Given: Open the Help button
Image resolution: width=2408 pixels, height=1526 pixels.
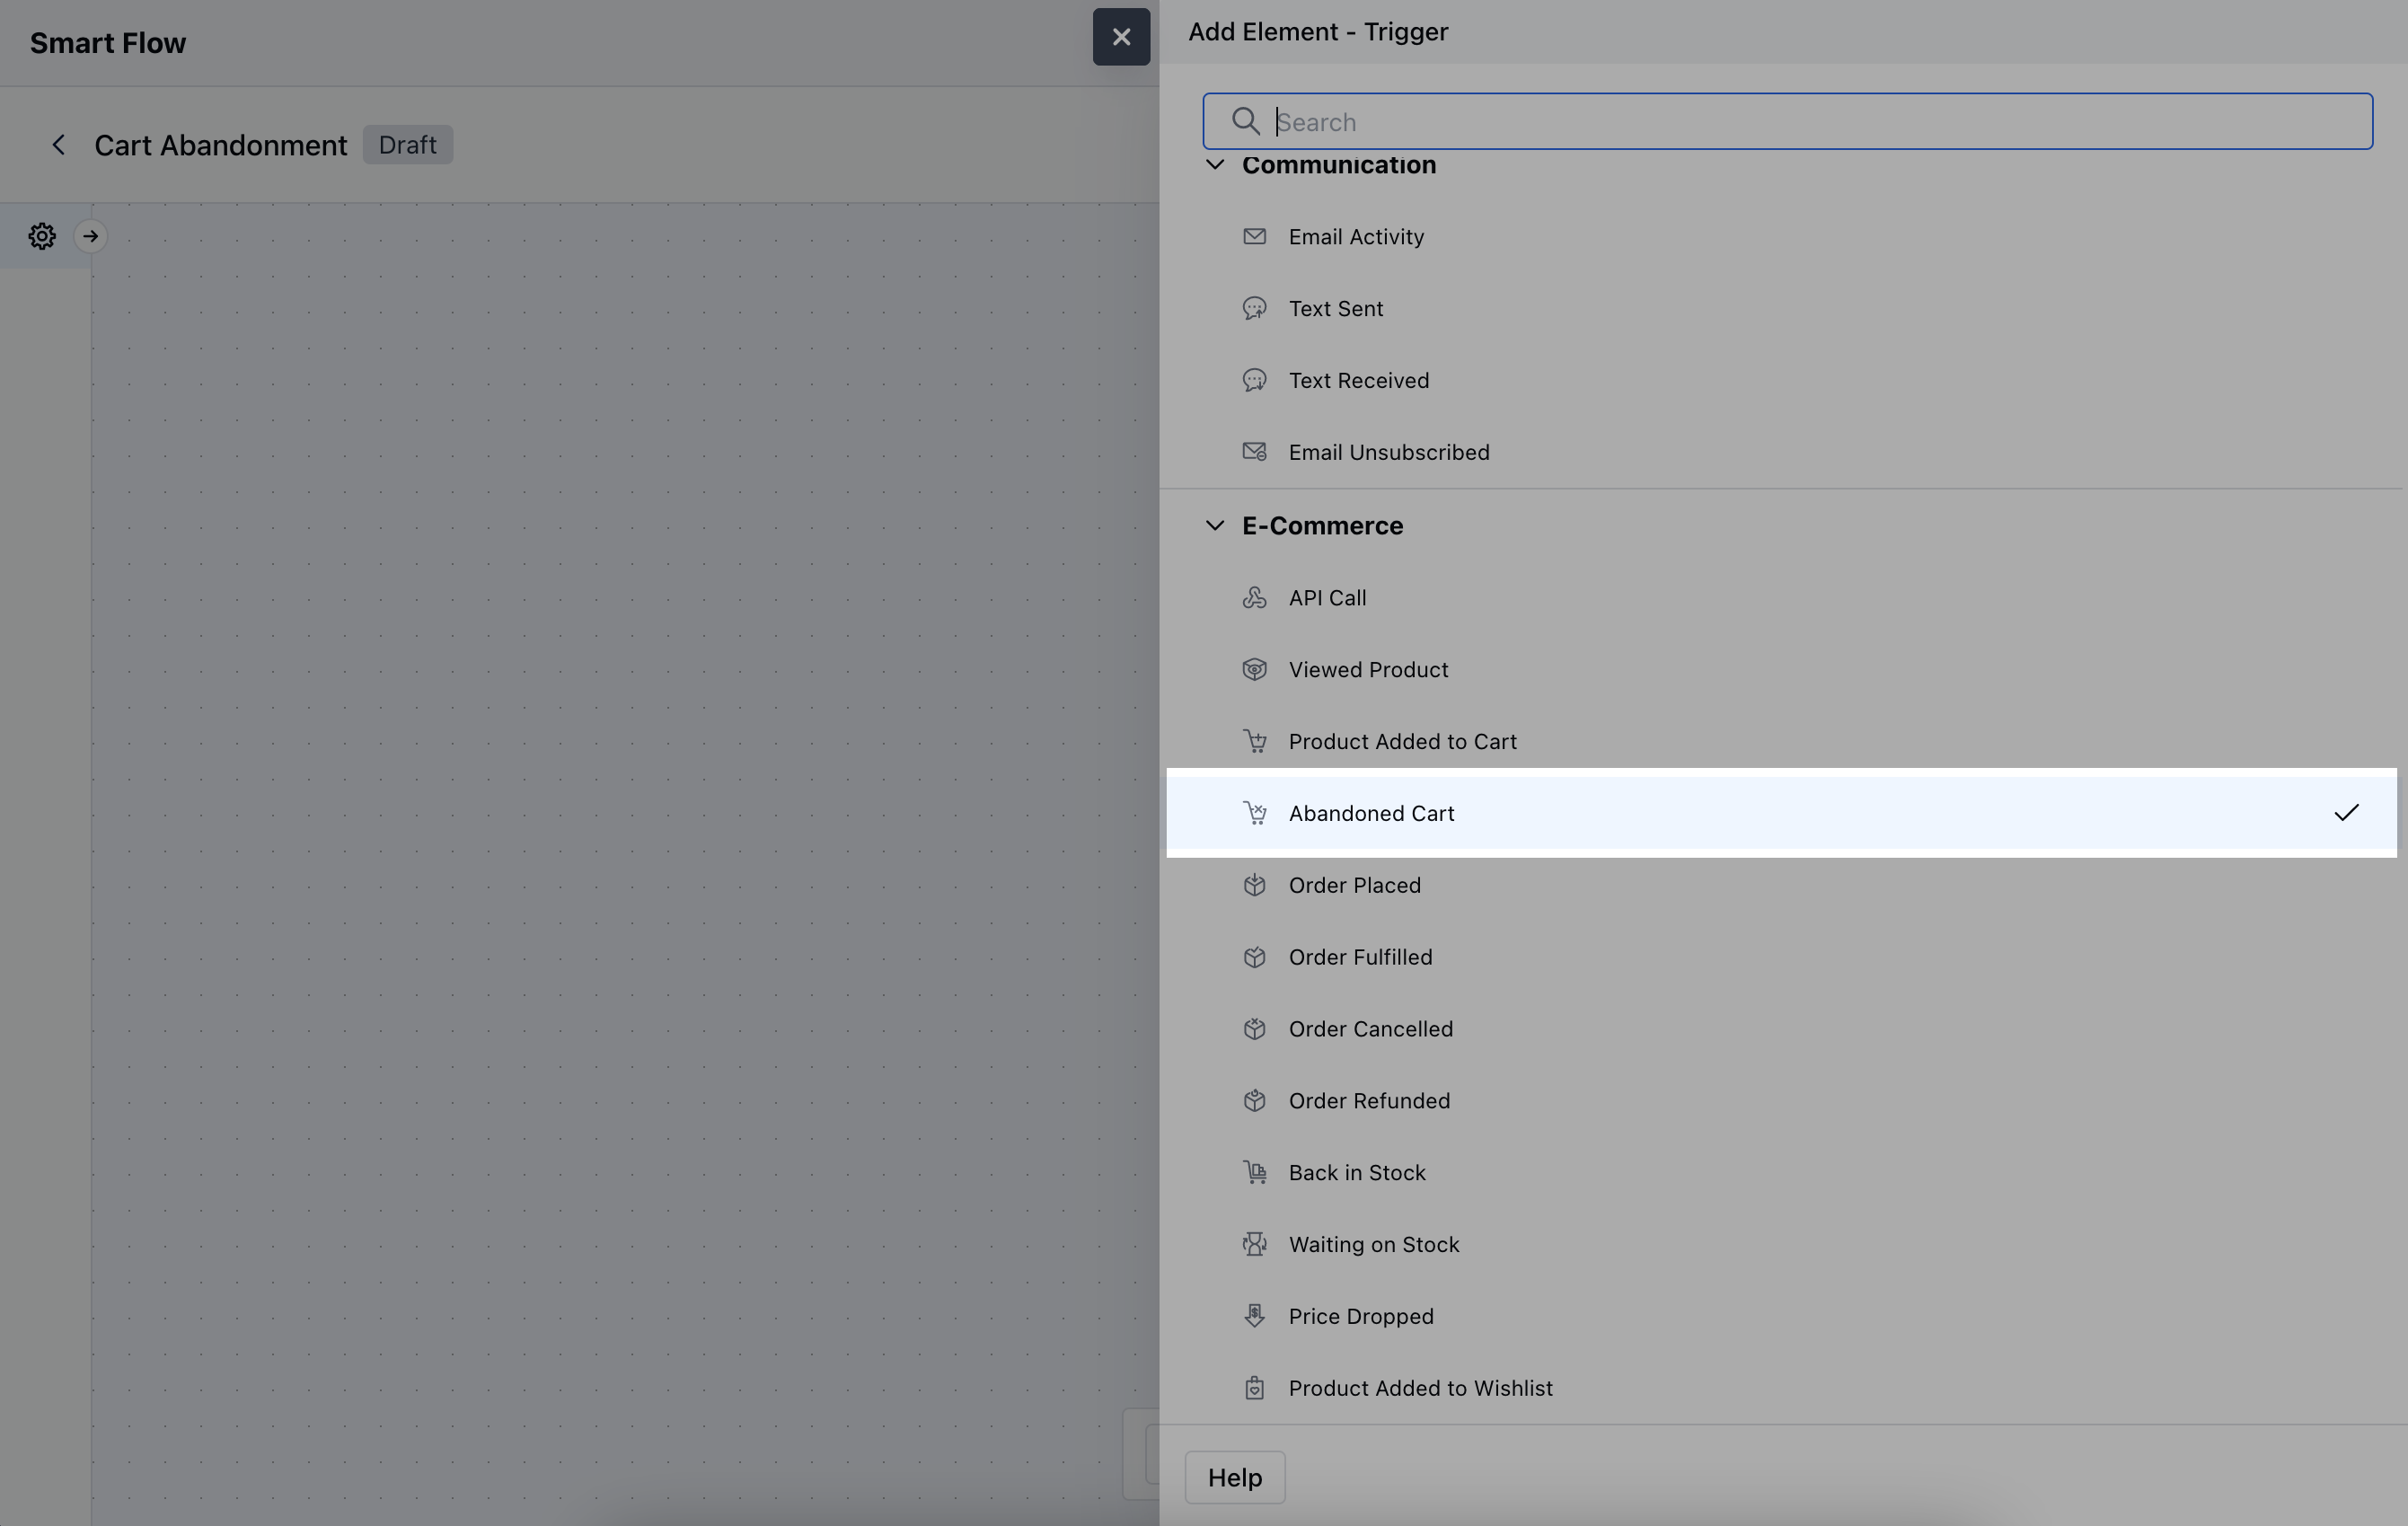Looking at the screenshot, I should (1234, 1477).
